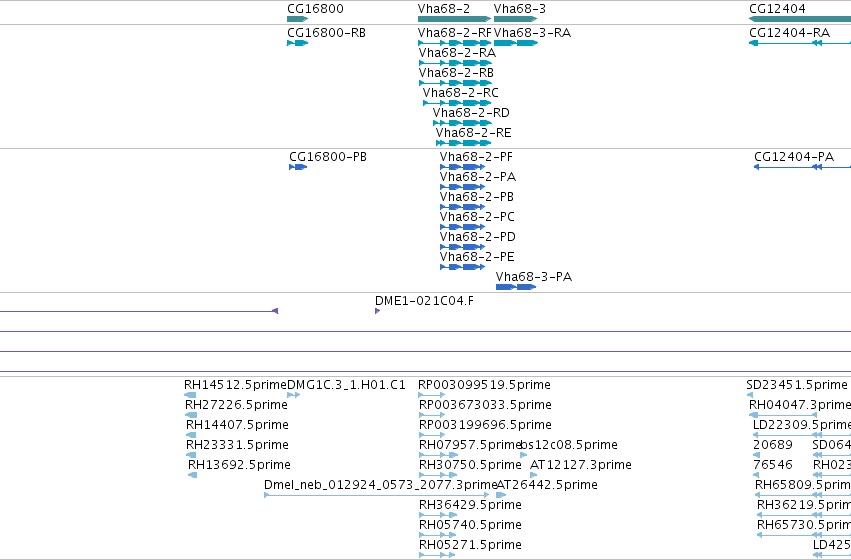Image resolution: width=851 pixels, height=560 pixels.
Task: Select EST RH05271.5prime
Action: click(x=470, y=545)
